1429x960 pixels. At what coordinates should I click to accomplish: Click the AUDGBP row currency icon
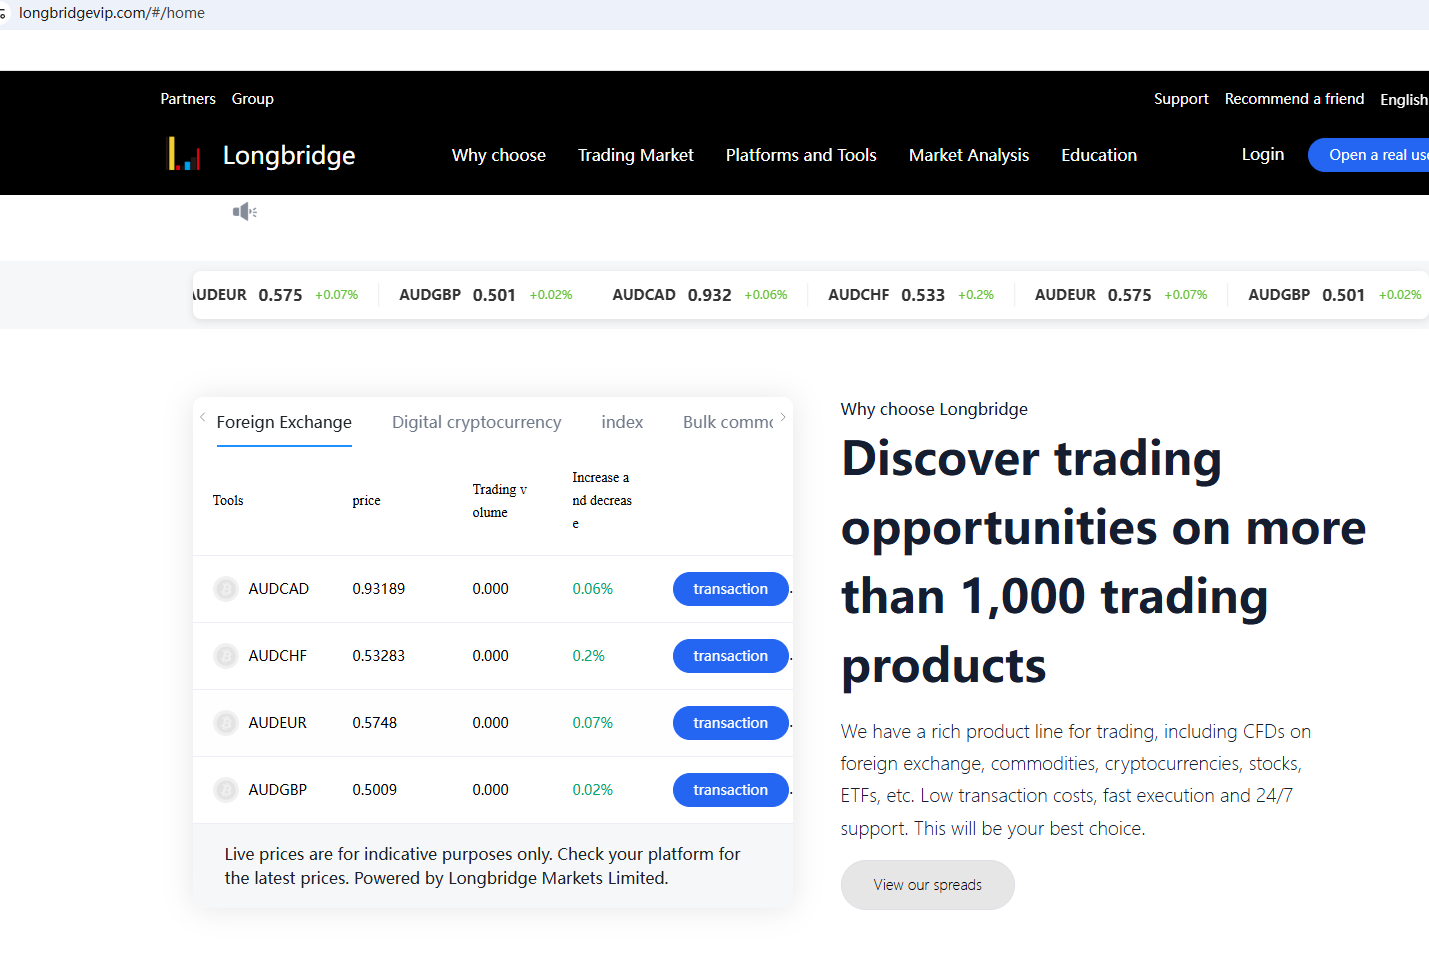click(x=226, y=790)
